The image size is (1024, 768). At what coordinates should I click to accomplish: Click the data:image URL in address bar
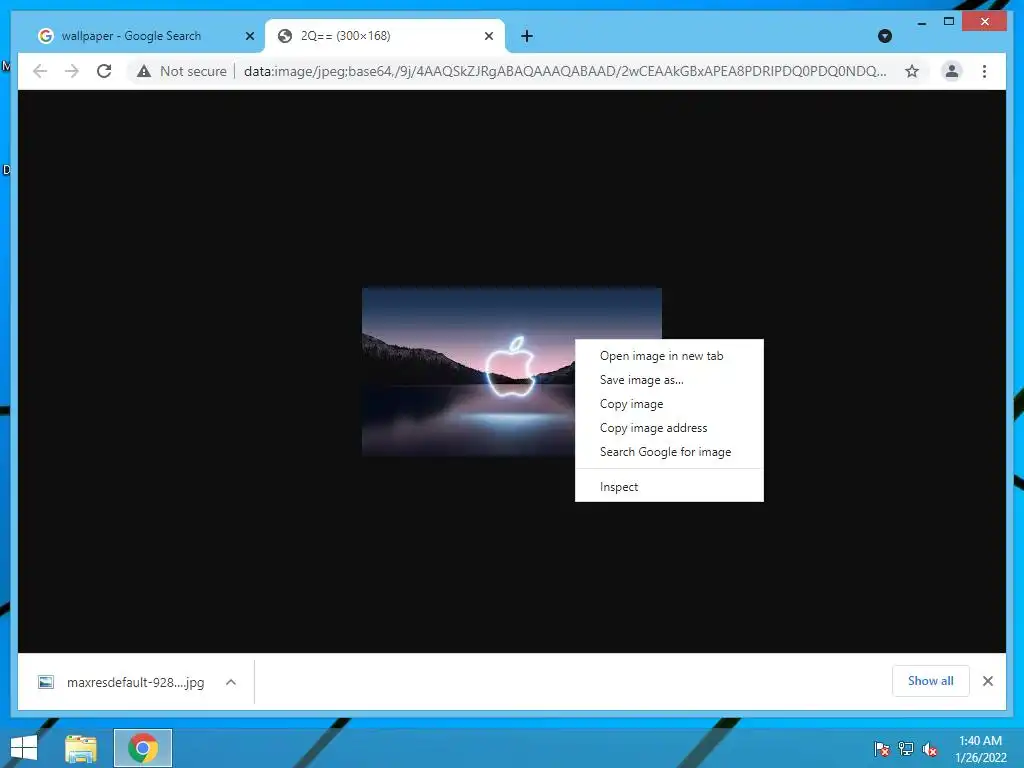tap(565, 71)
